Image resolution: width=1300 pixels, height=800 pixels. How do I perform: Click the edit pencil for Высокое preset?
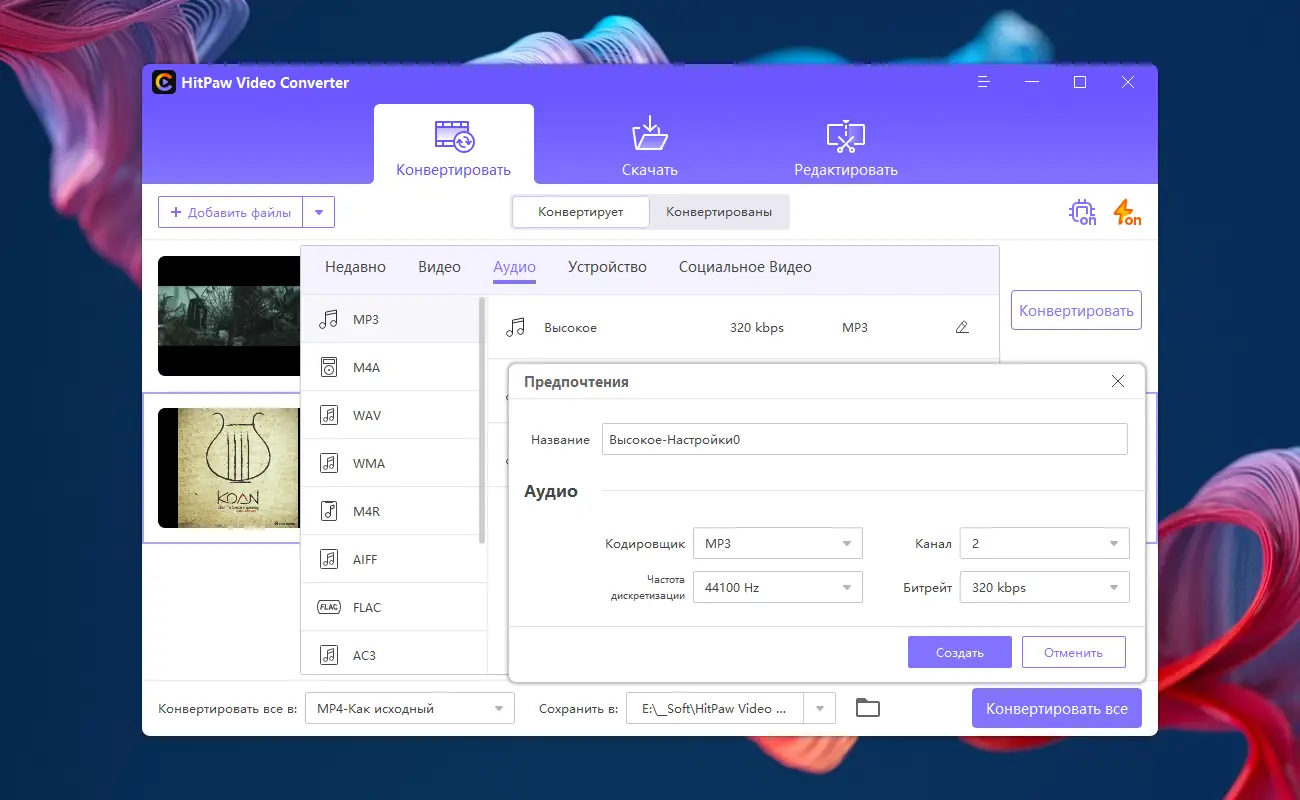[962, 328]
